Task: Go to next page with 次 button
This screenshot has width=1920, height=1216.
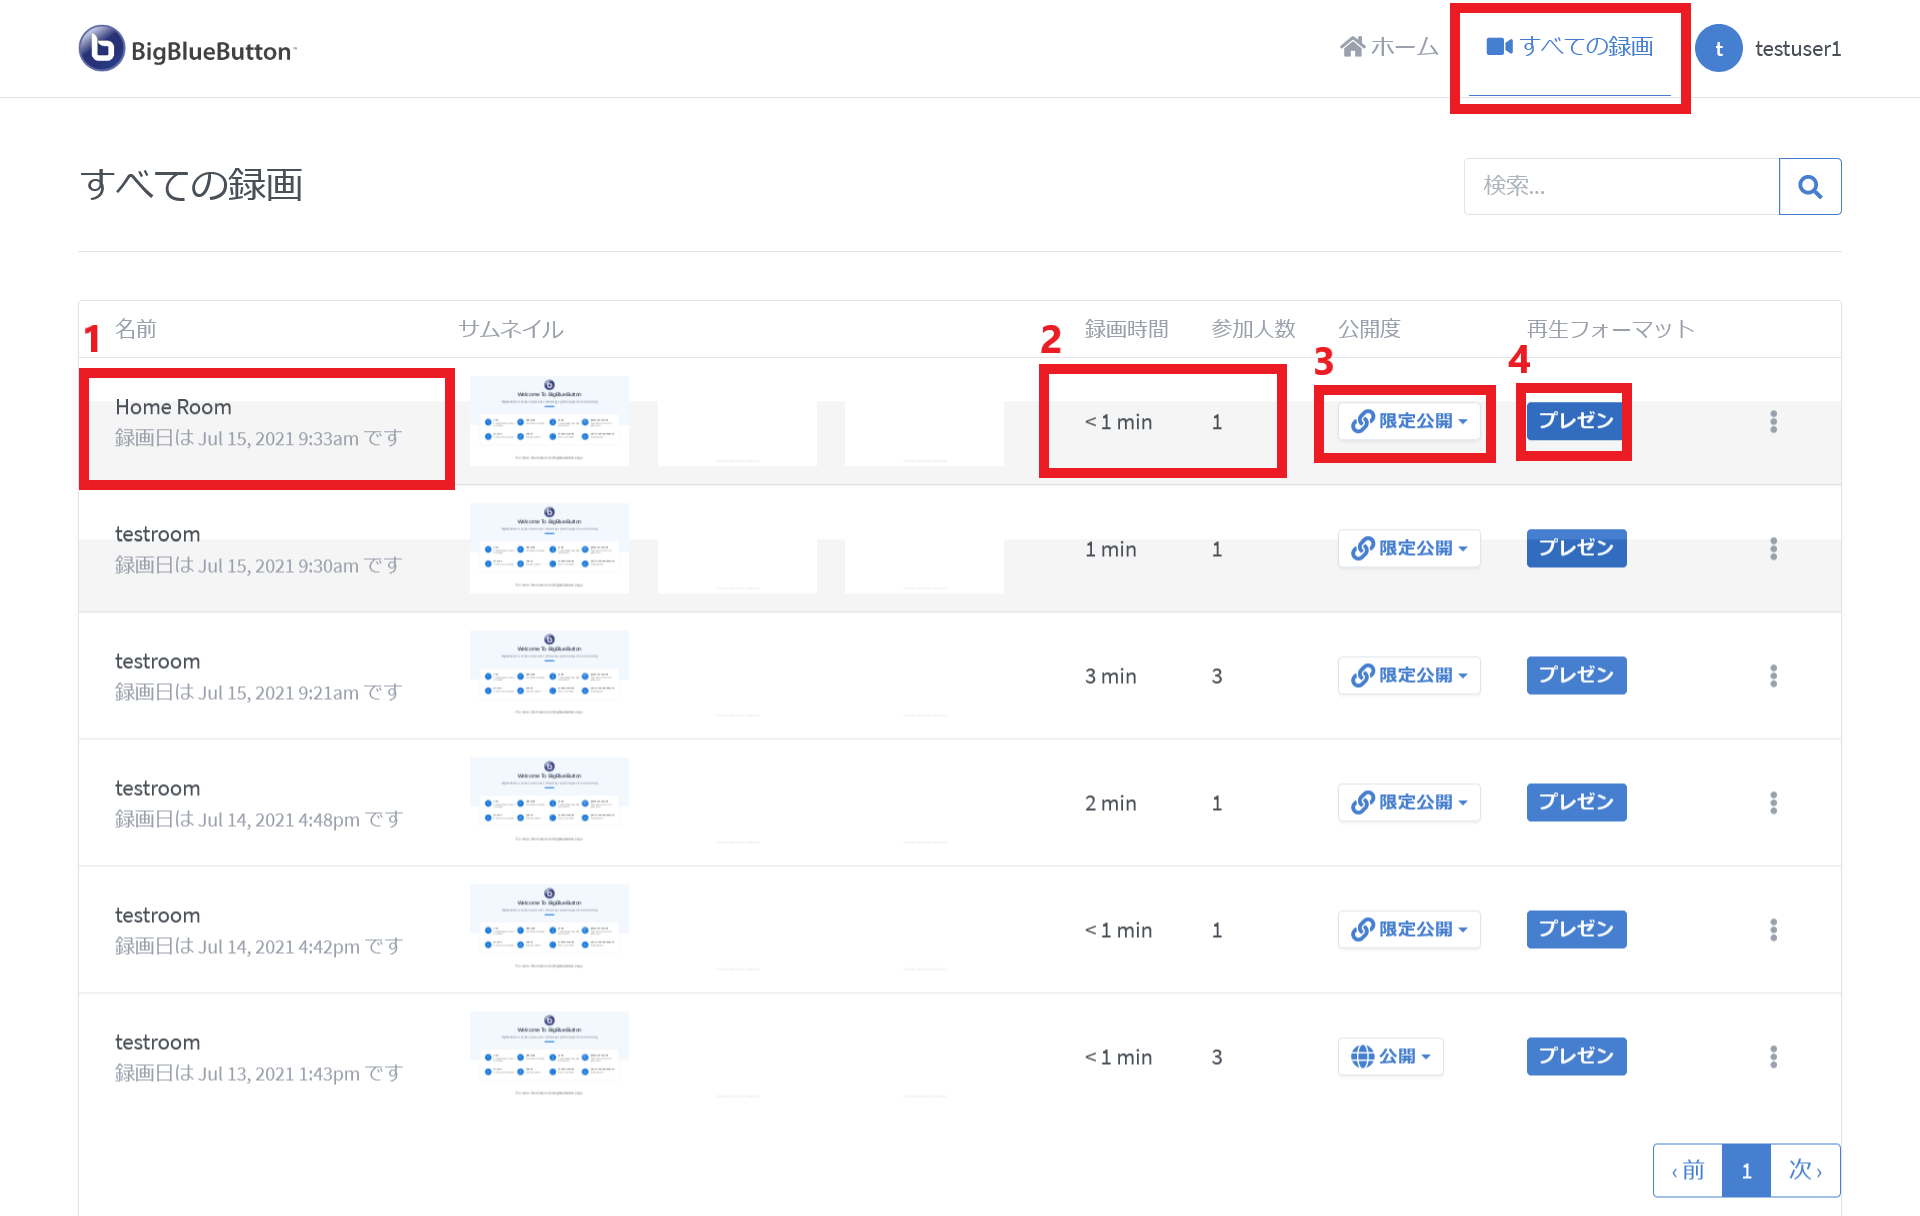Action: point(1805,1170)
